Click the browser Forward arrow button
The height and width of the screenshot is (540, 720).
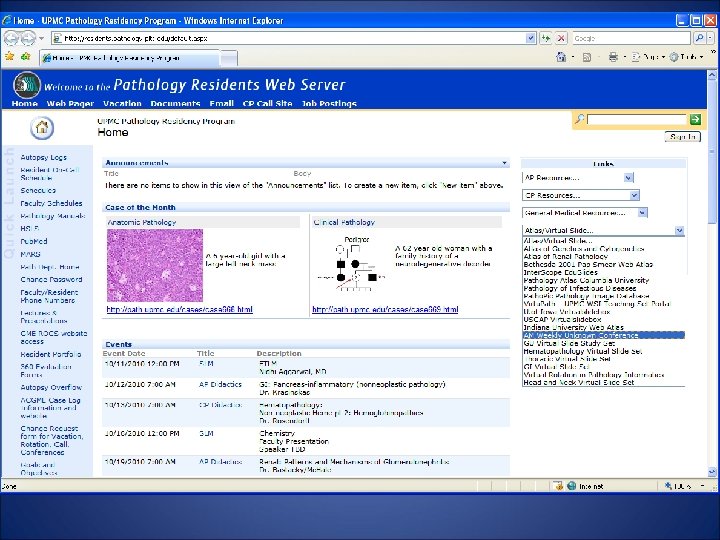(x=28, y=38)
